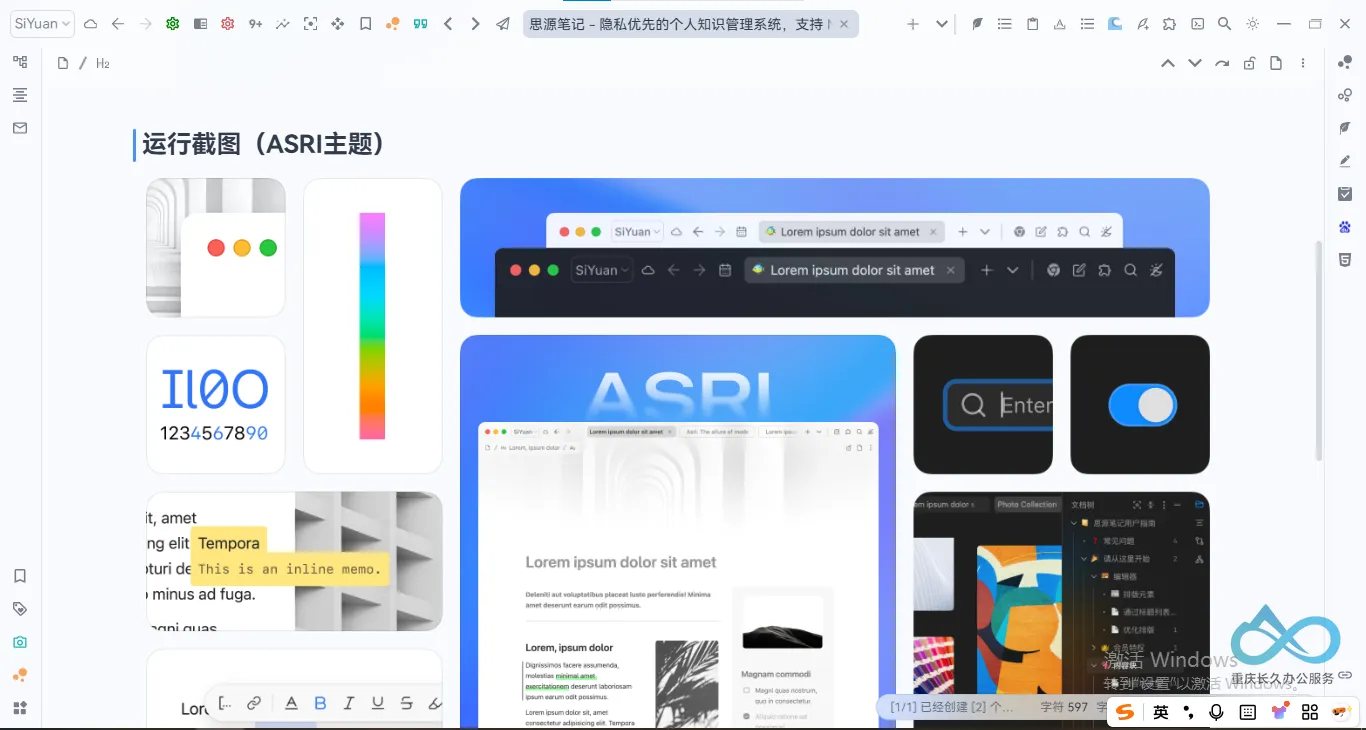The width and height of the screenshot is (1366, 730).
Task: Click the orange dots icon in top toolbar
Action: [x=393, y=24]
